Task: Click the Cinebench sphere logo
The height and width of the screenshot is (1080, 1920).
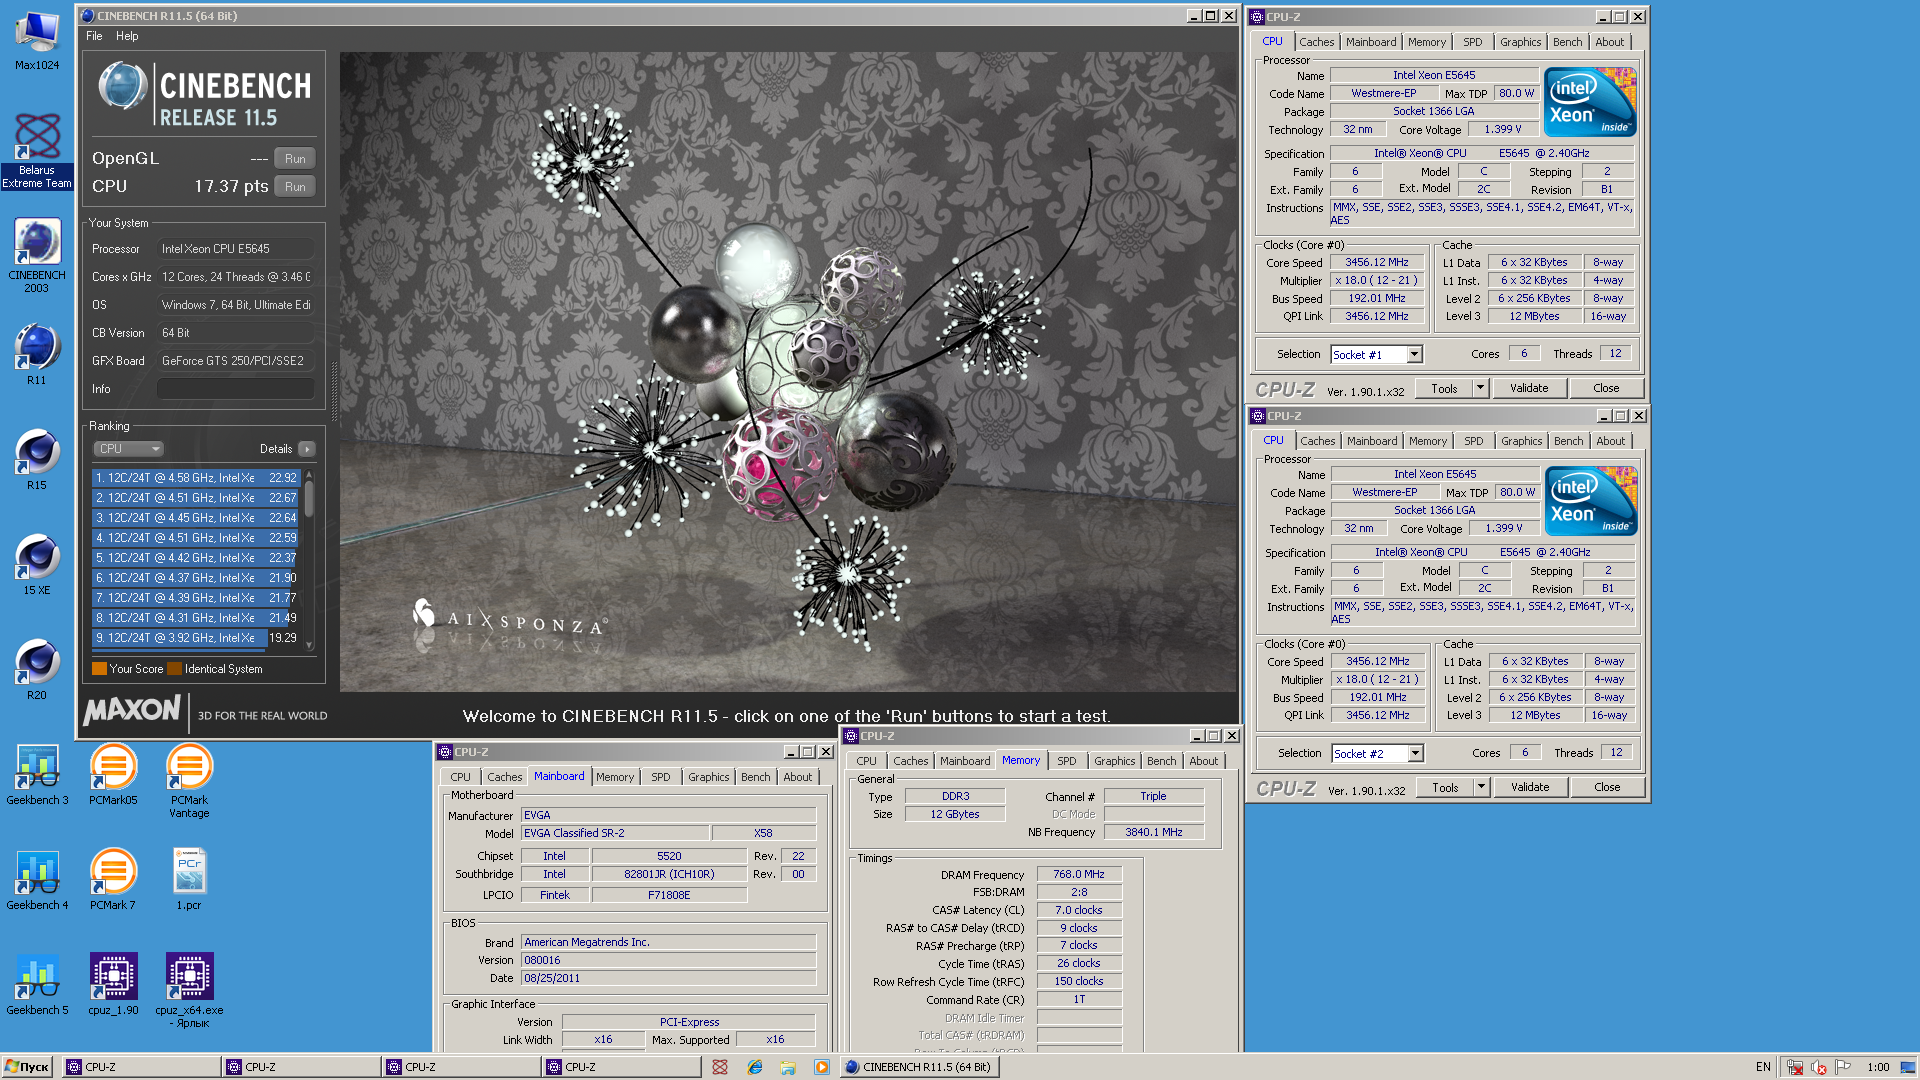Action: (x=123, y=87)
